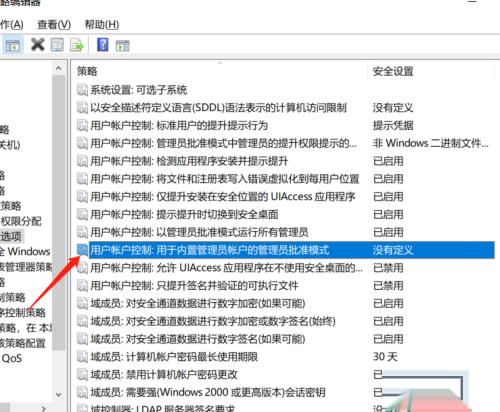
Task: Open the 操作(A) menu
Action: [x=12, y=25]
